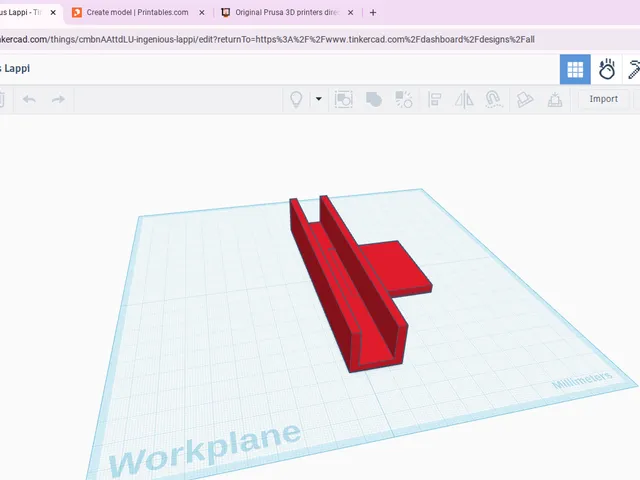Switch to the Create model Printables tab
The height and width of the screenshot is (480, 640).
(137, 12)
